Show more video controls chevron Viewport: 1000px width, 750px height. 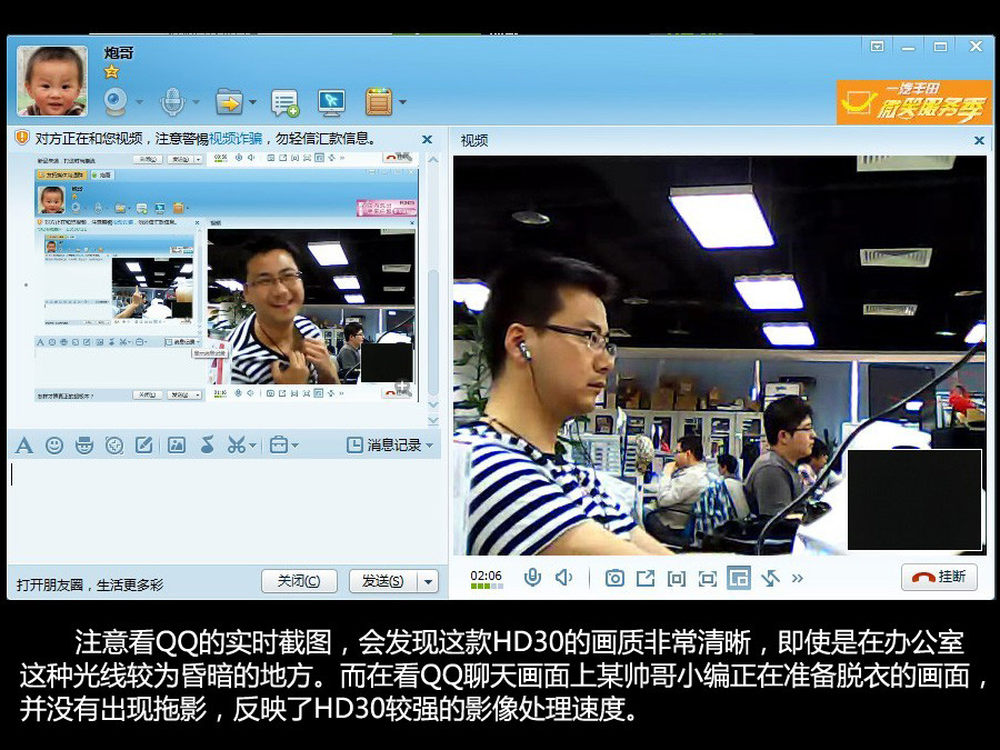coord(797,578)
